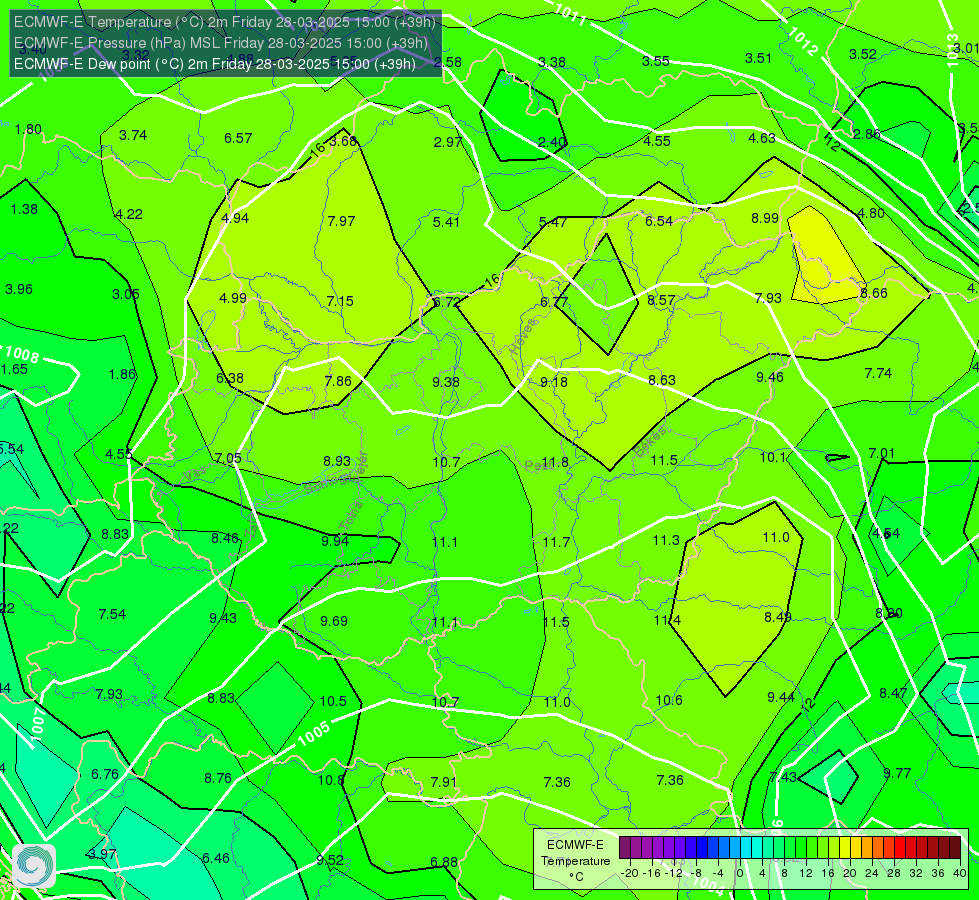Click the dew point value 8.93
This screenshot has height=900, width=979.
[337, 461]
